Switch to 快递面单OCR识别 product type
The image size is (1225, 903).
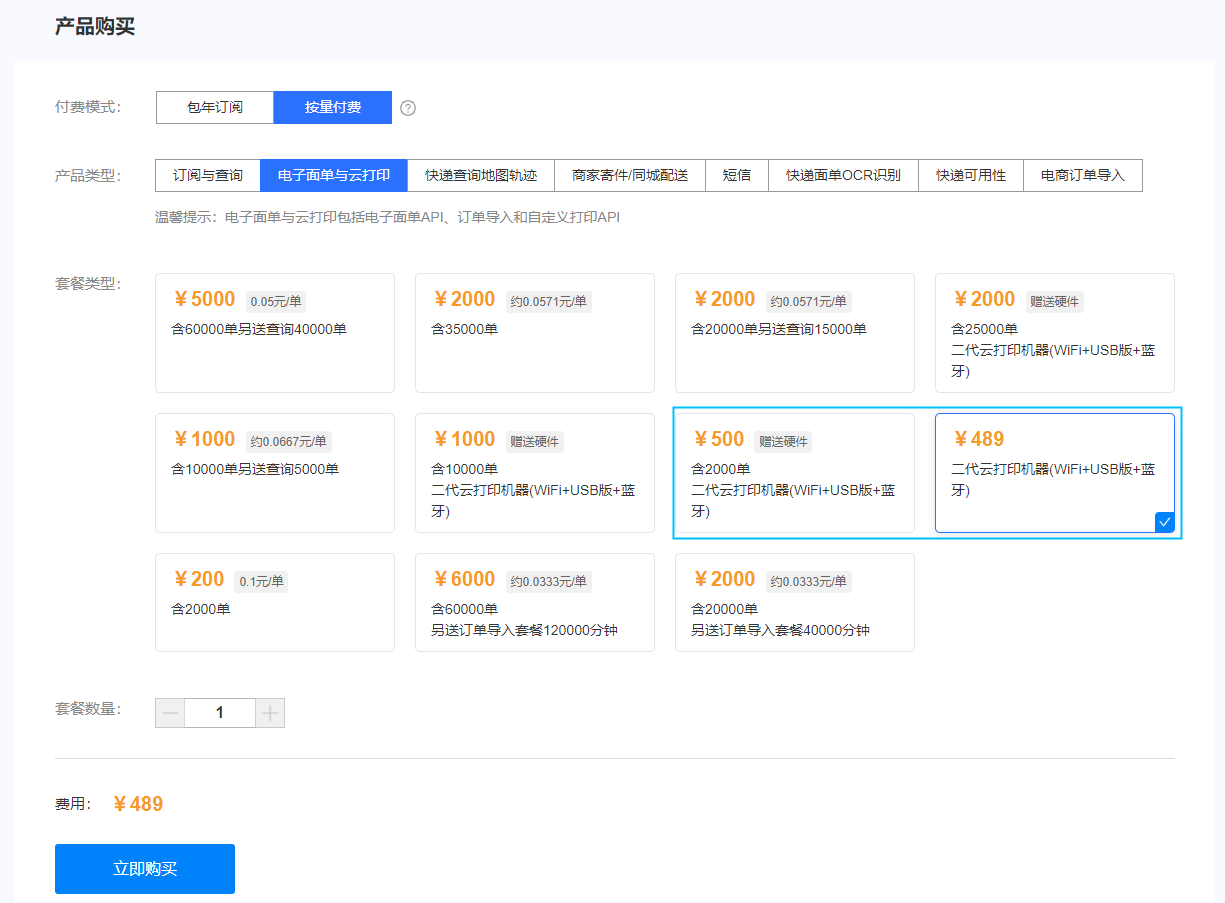pos(843,175)
